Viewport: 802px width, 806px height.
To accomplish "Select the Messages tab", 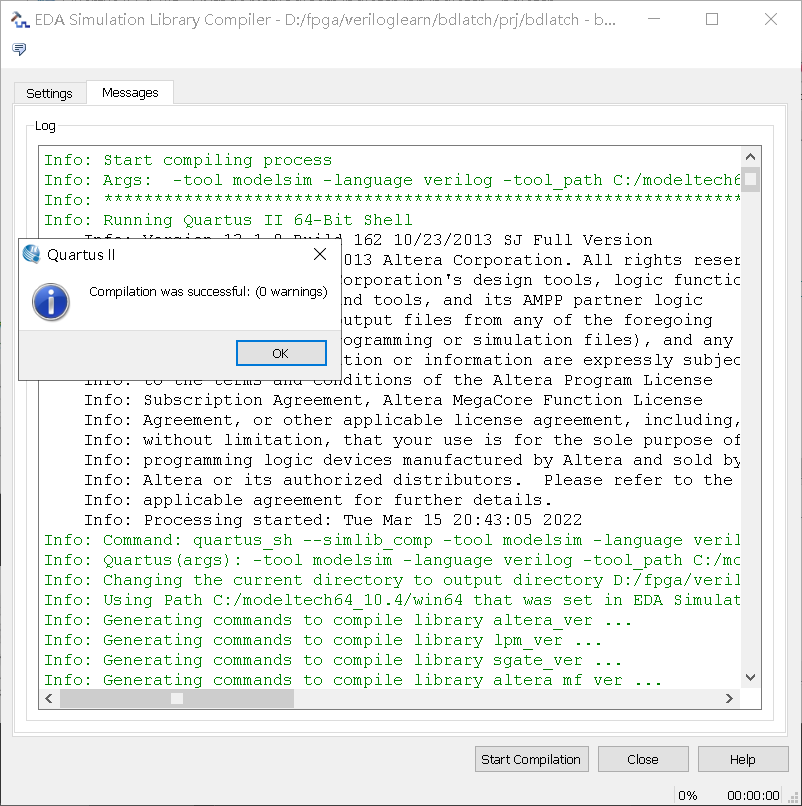I will (x=130, y=93).
